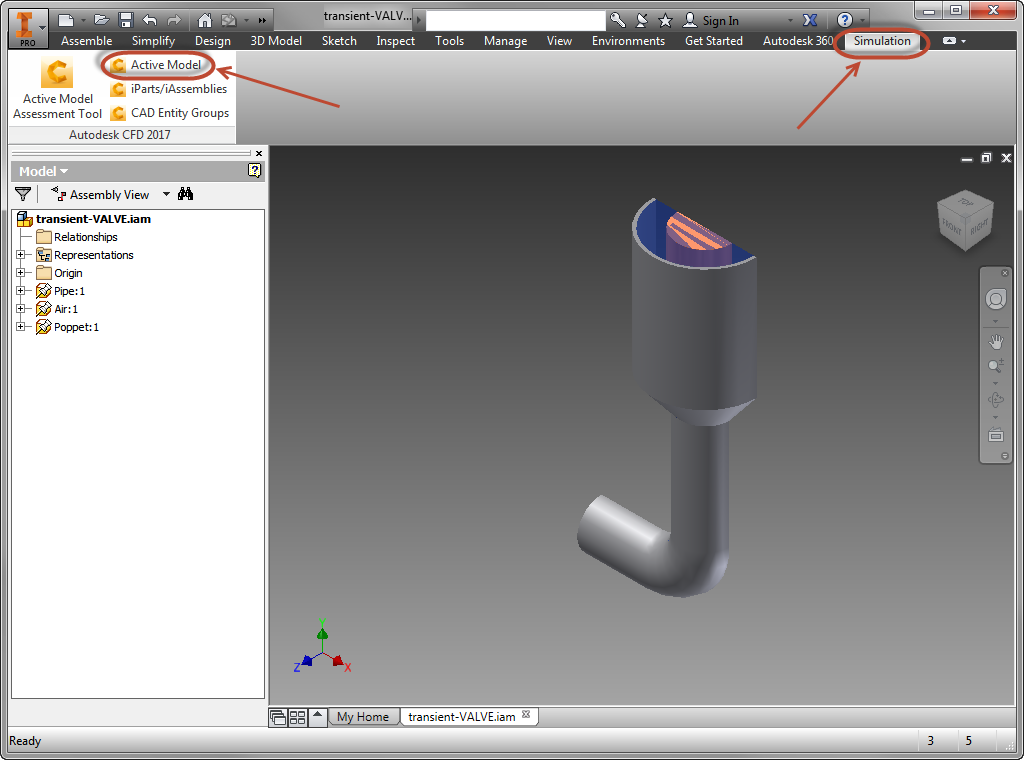Switch to the Simulation ribbon tab
The height and width of the screenshot is (760, 1024).
pyautogui.click(x=882, y=40)
